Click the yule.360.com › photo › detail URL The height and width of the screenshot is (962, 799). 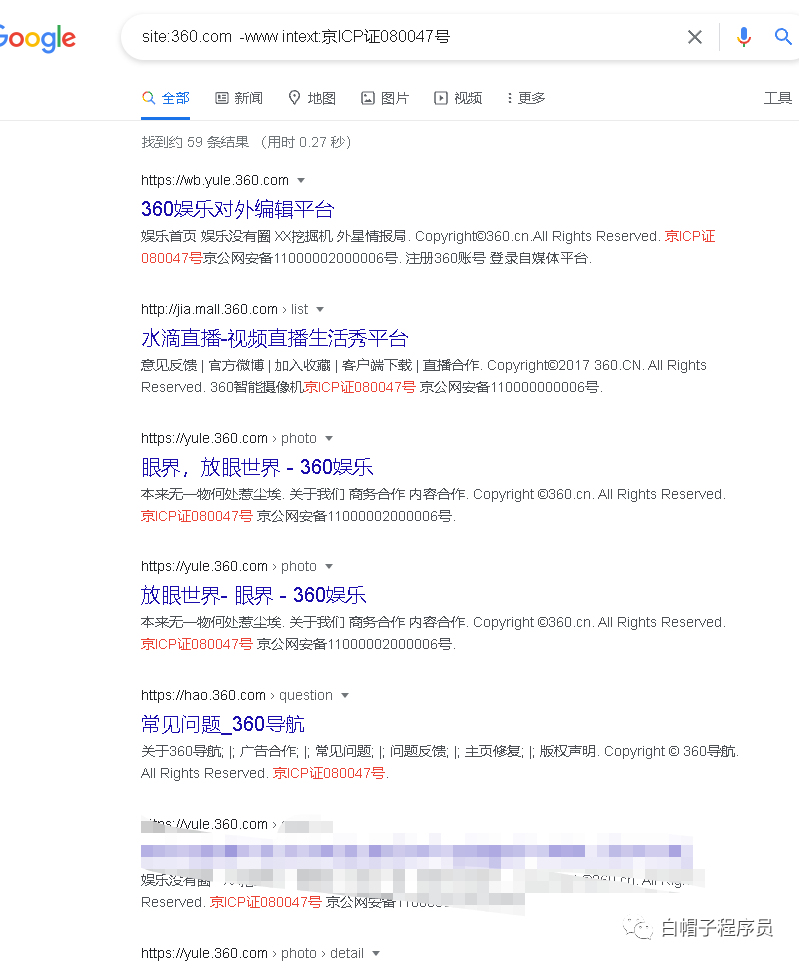point(252,953)
